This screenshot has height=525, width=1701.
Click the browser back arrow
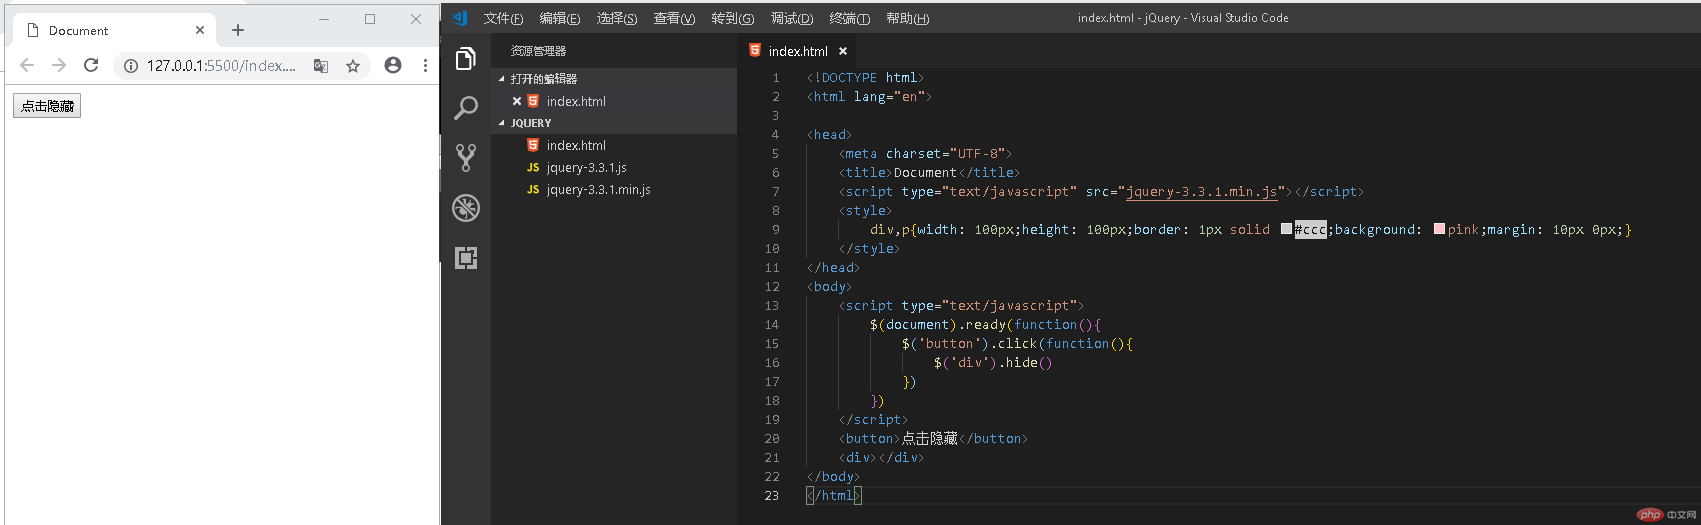tap(27, 65)
